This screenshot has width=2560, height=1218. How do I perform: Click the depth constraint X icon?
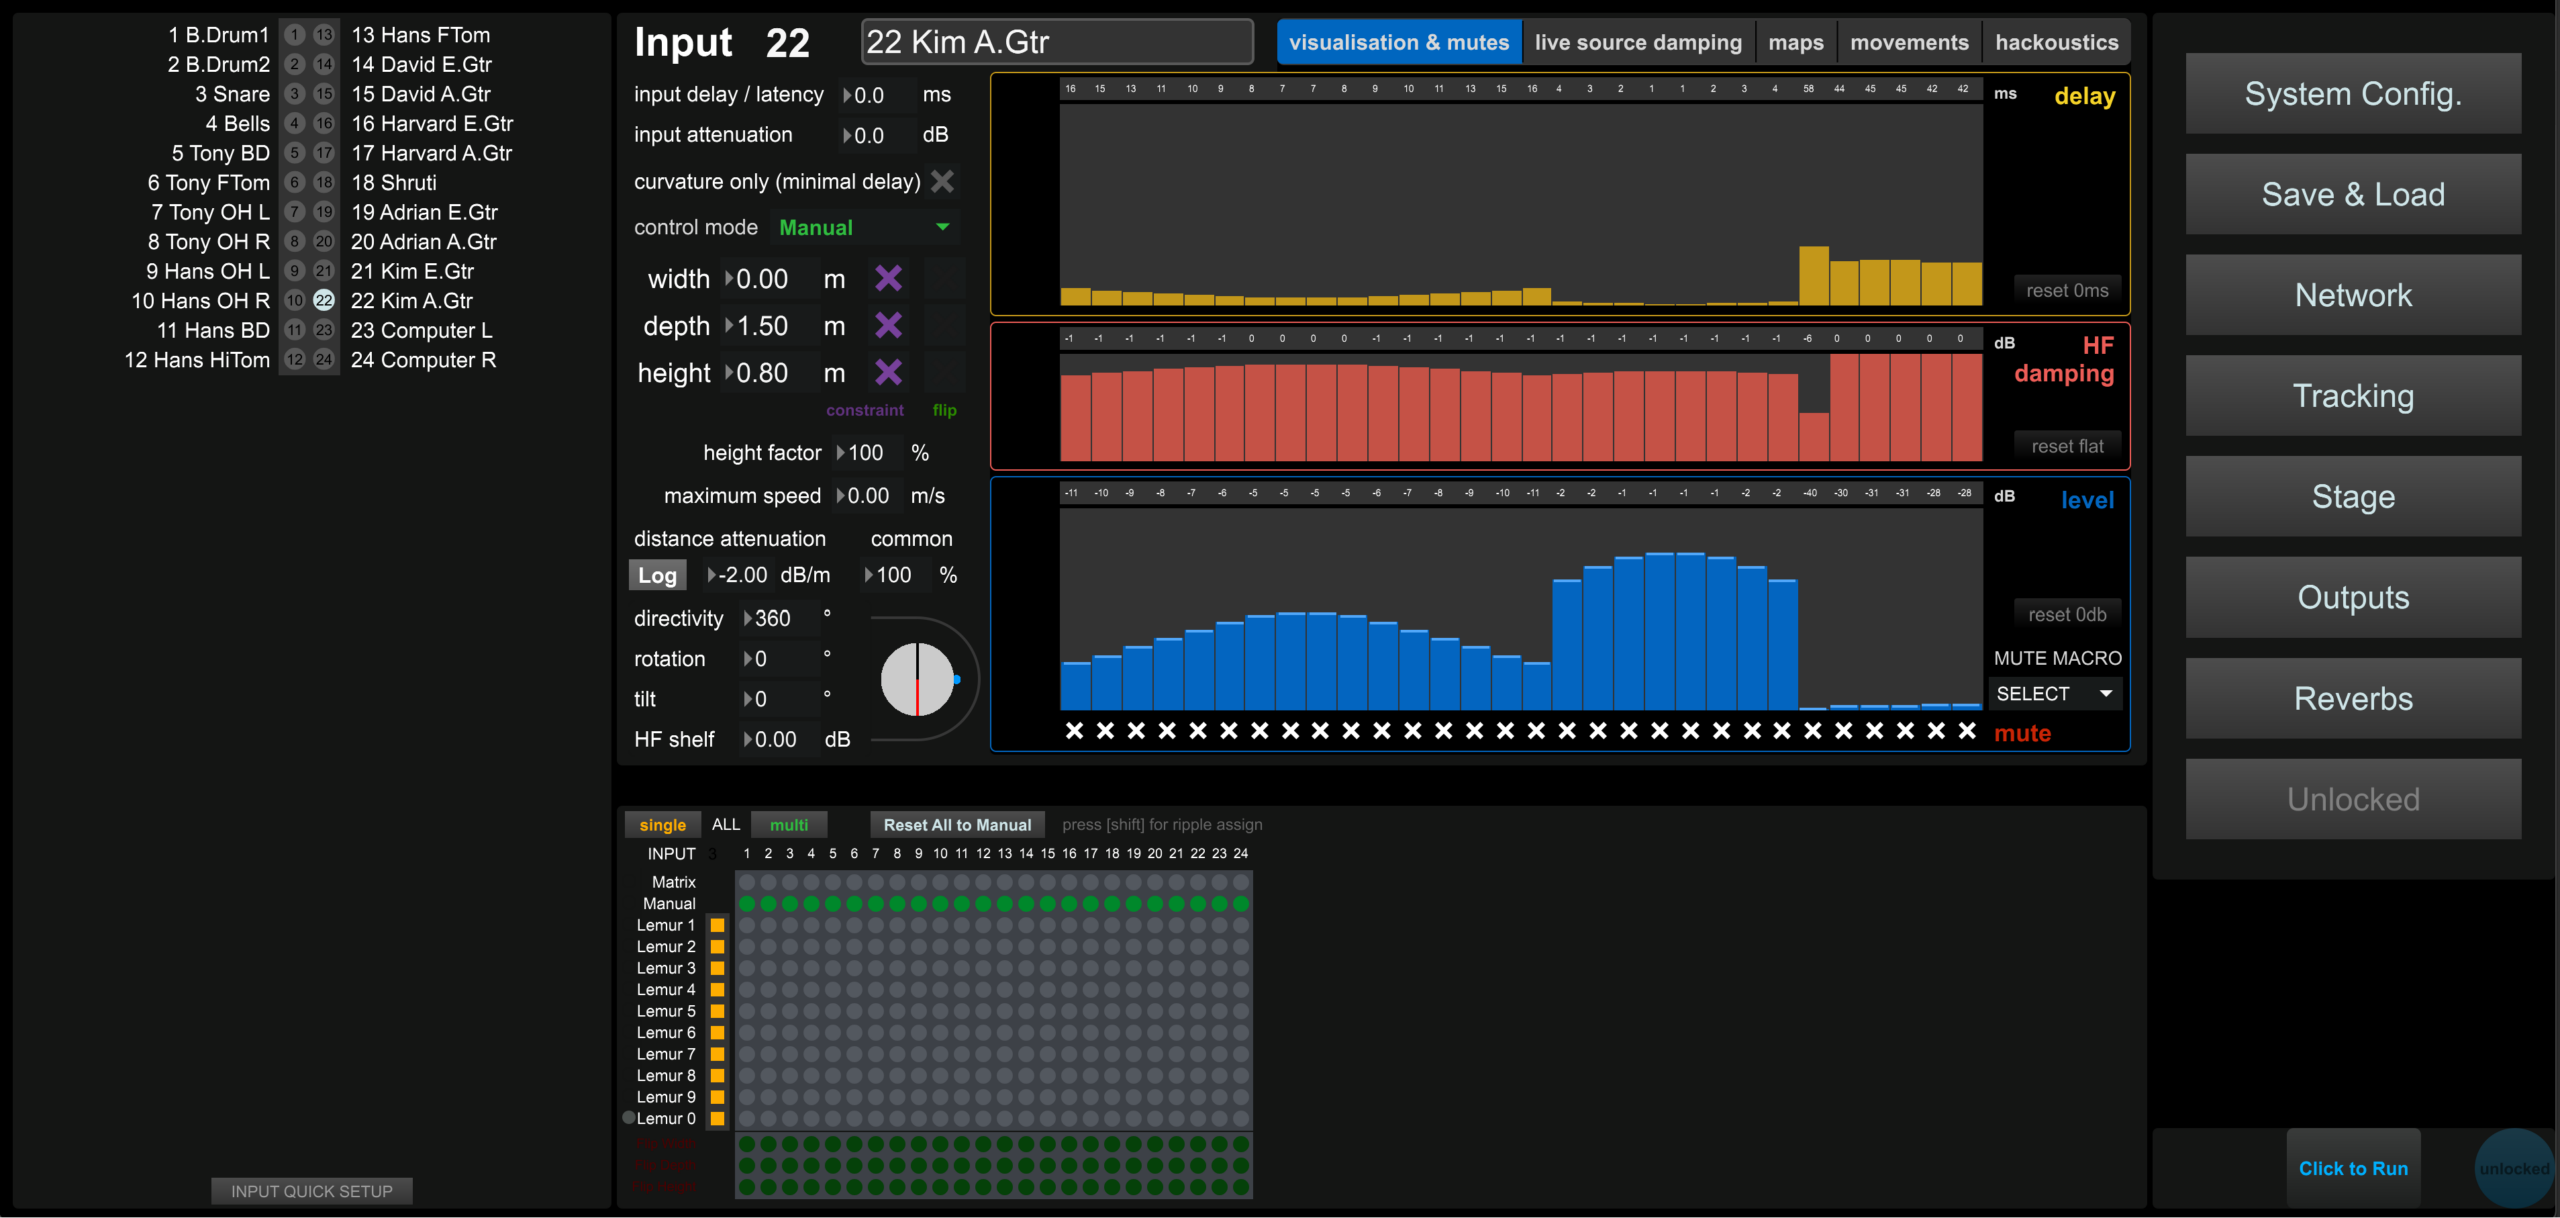pos(888,326)
